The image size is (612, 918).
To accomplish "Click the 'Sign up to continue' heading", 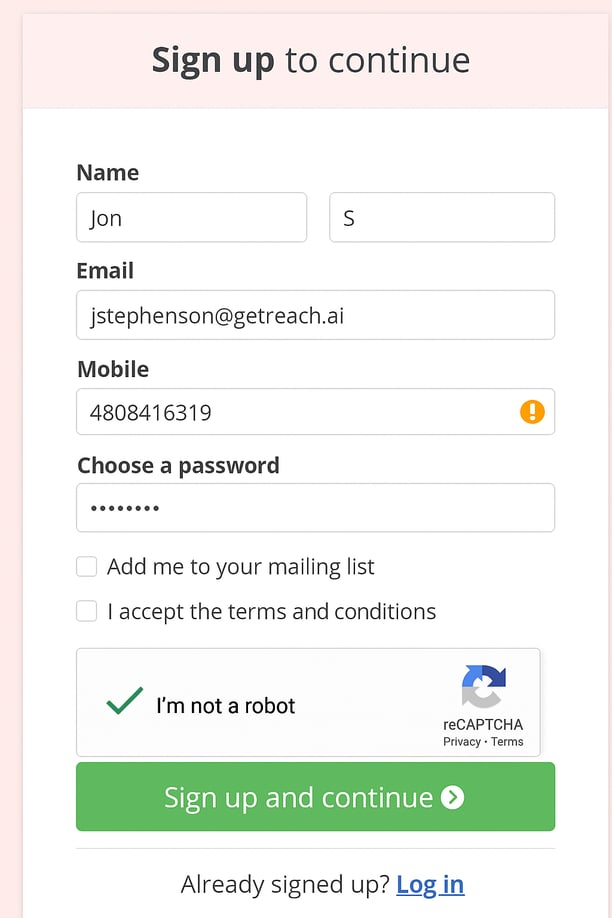I will 311,61.
